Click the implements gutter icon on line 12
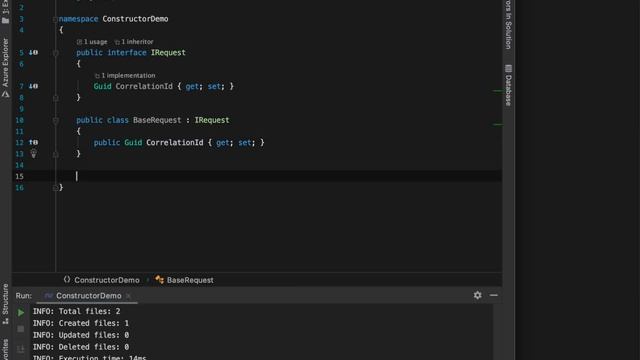The image size is (640, 360). [33, 142]
